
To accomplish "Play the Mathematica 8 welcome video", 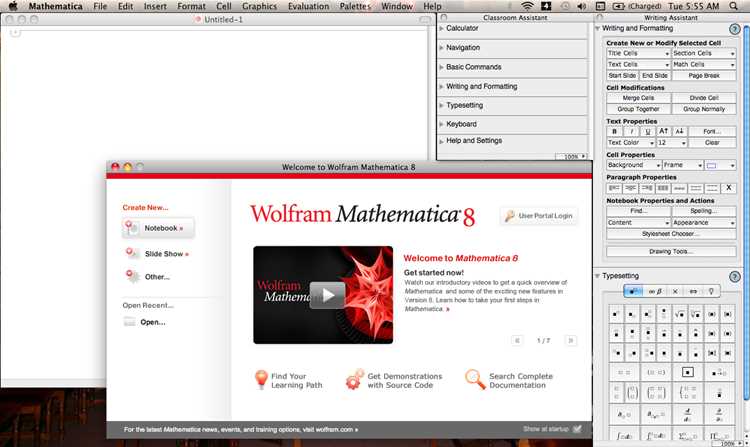I will (x=327, y=294).
